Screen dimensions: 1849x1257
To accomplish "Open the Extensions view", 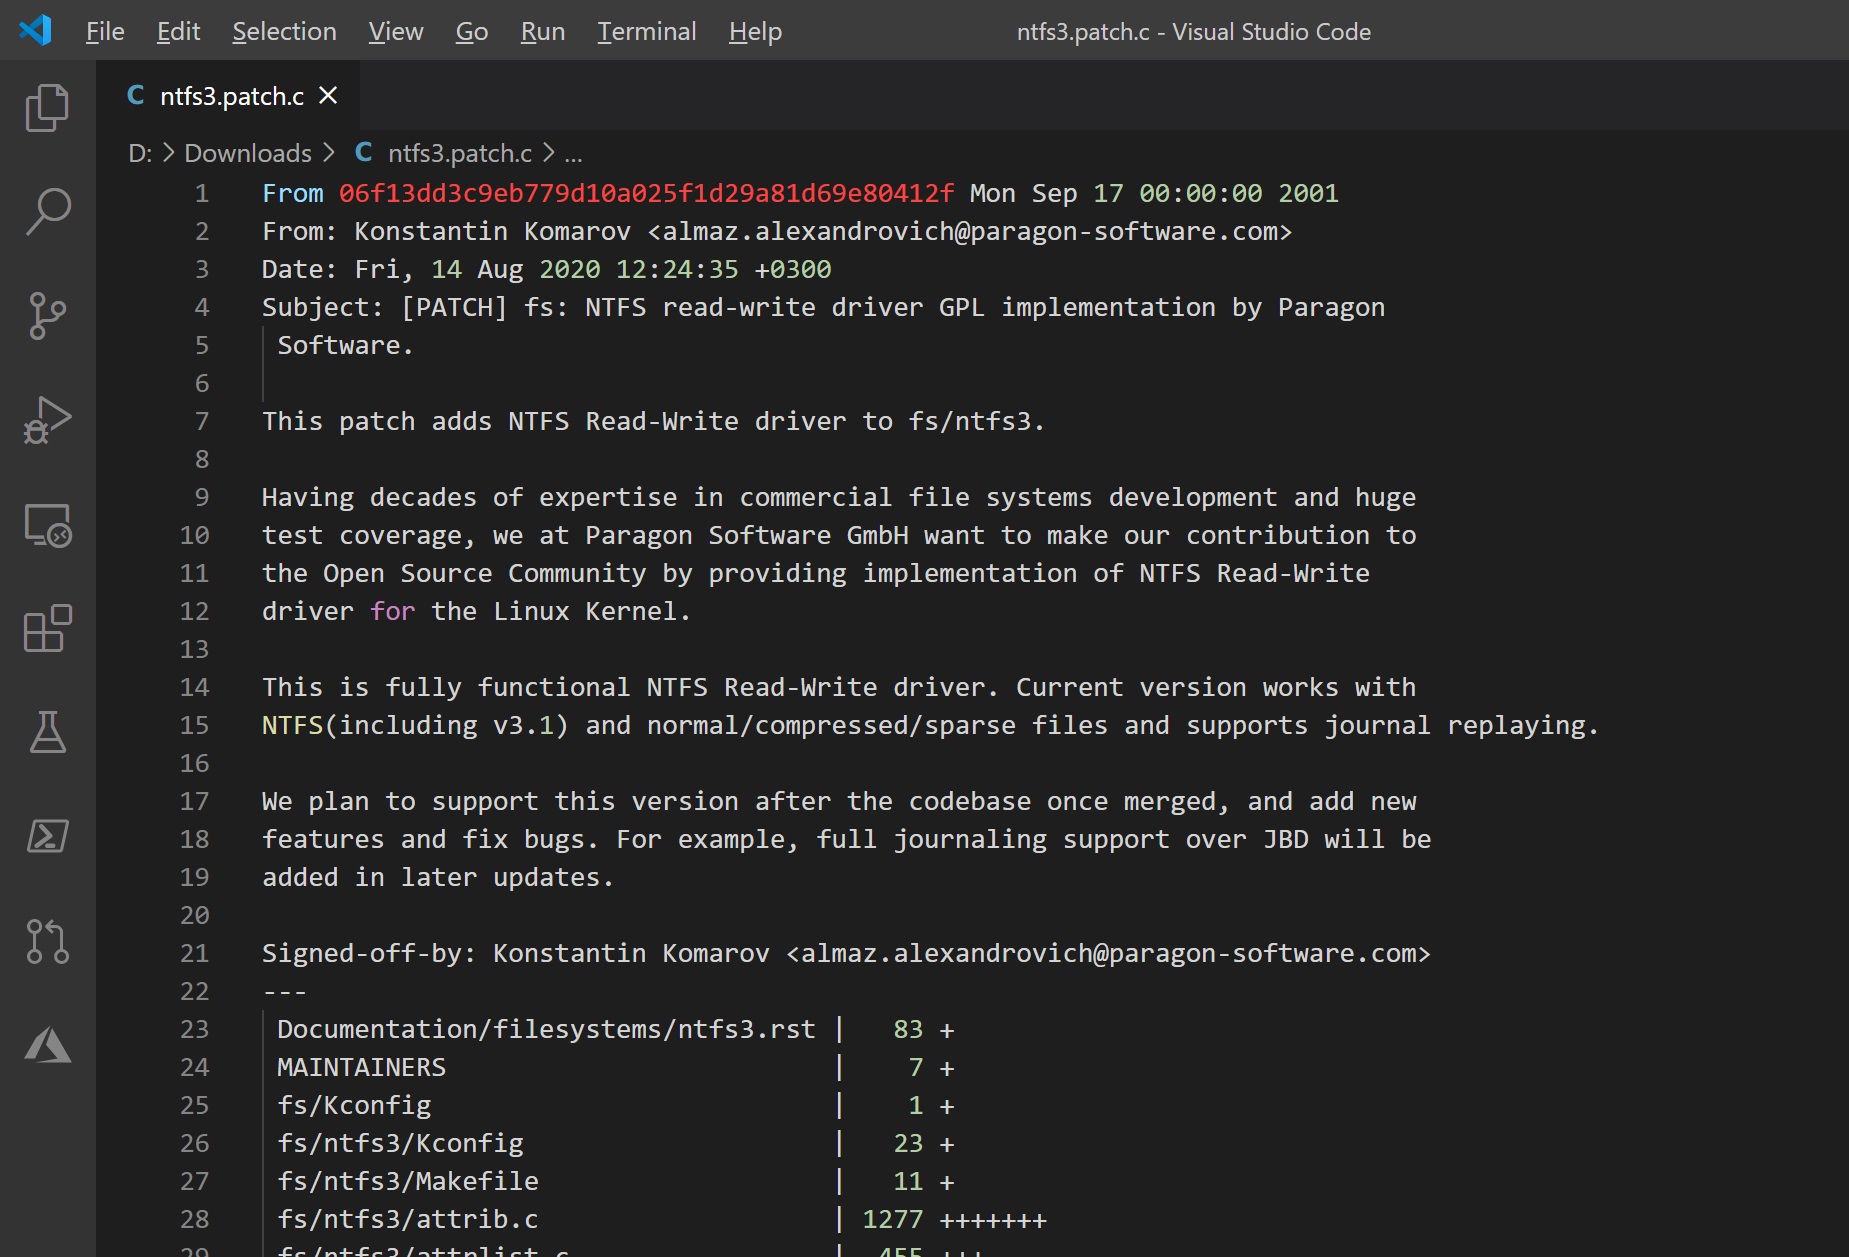I will pos(47,629).
